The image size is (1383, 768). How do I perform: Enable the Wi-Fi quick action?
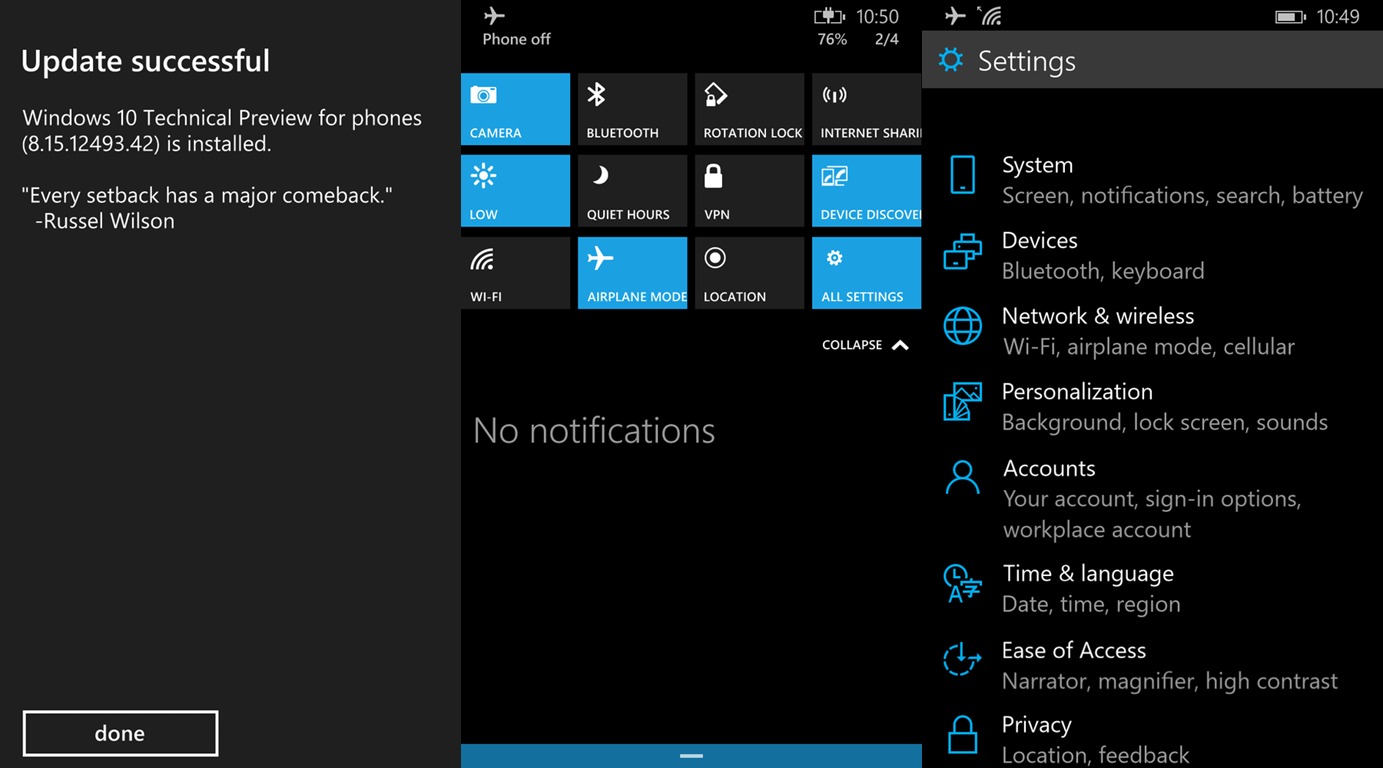[515, 273]
